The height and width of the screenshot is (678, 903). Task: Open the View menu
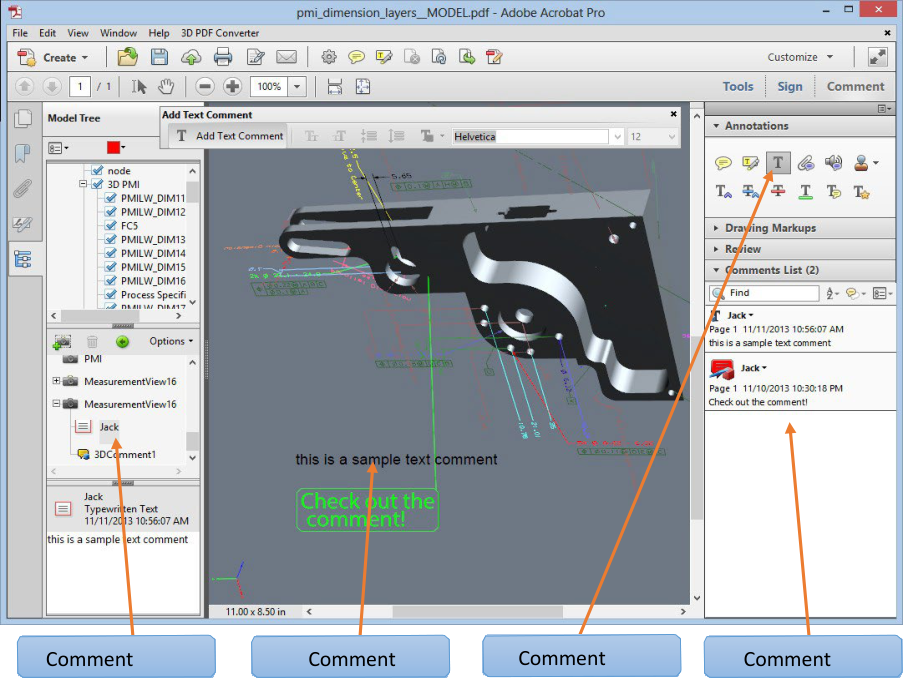coord(78,33)
